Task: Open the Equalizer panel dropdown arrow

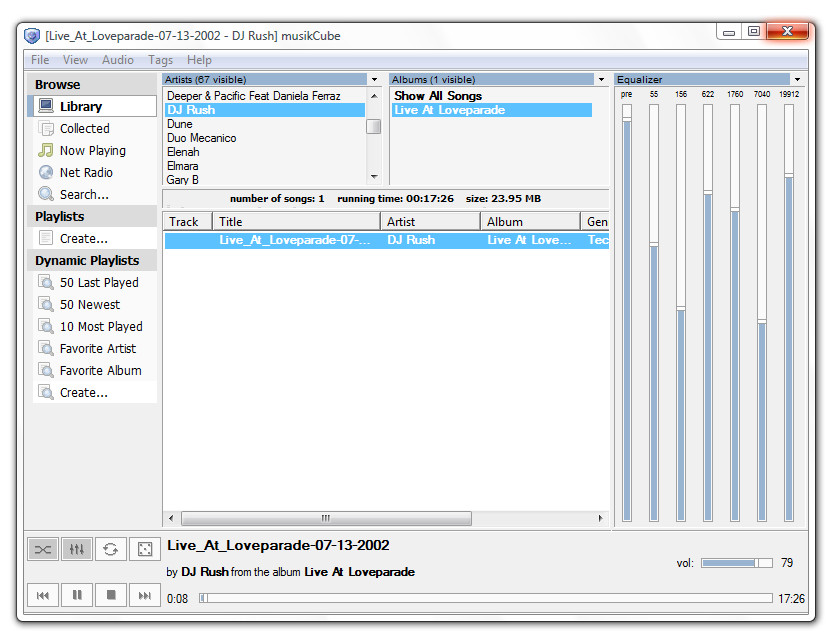Action: (x=797, y=80)
